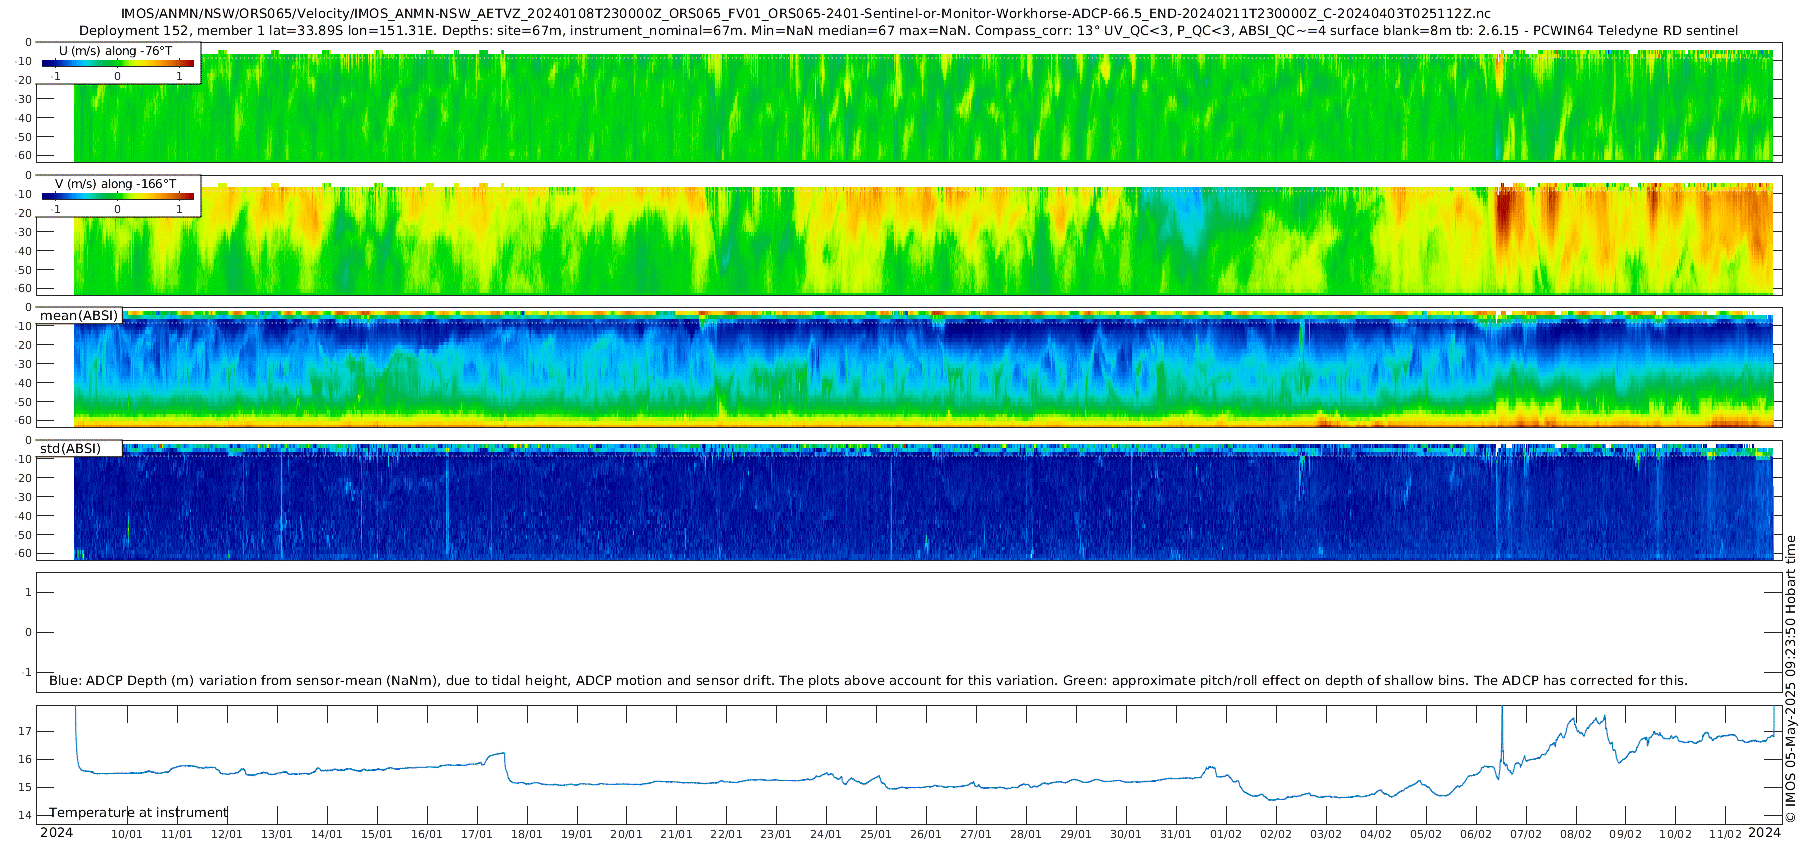Click the 17/01 date tick label
The height and width of the screenshot is (850, 1800).
coord(476,834)
